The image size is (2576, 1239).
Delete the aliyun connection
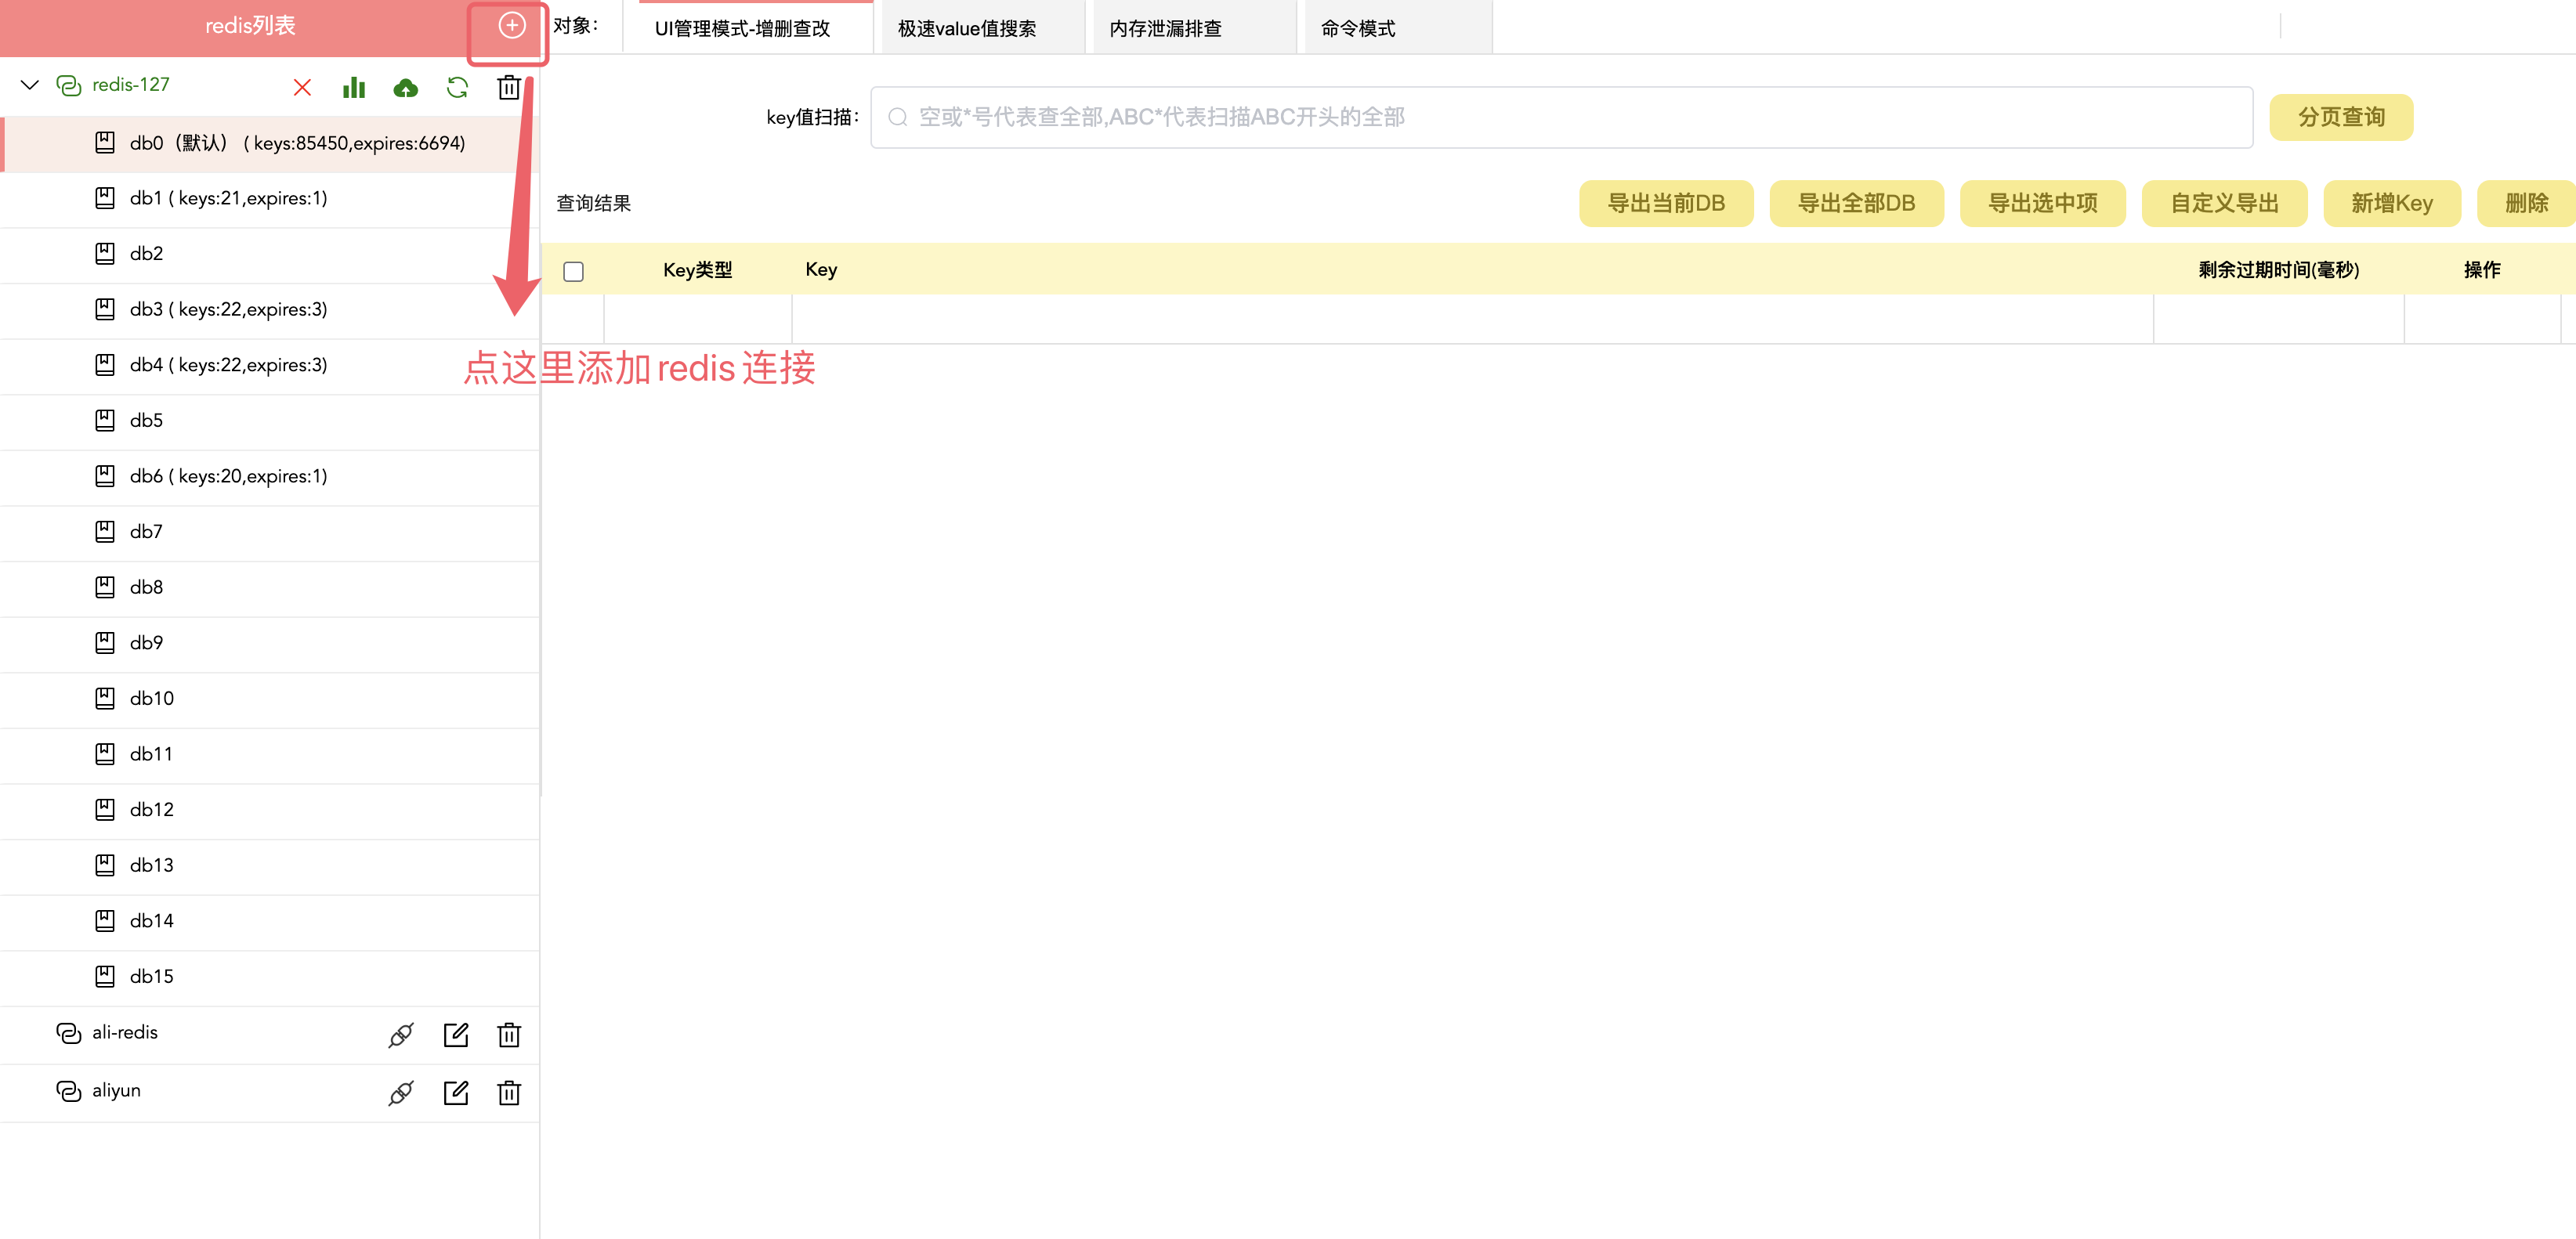[x=508, y=1092]
